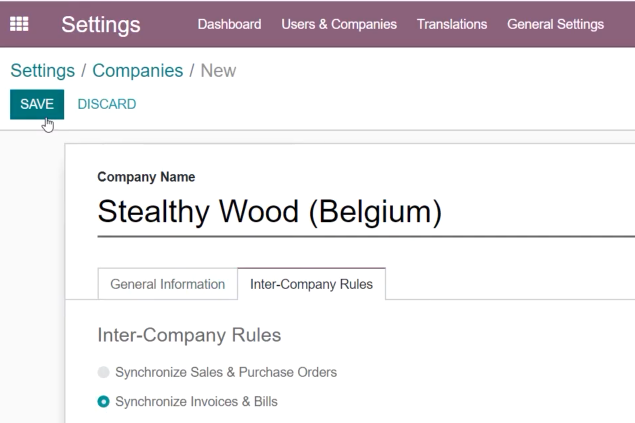Screen dimensions: 635x423
Task: Click the Synchronize Invoices & Bills label text
Action: click(196, 402)
